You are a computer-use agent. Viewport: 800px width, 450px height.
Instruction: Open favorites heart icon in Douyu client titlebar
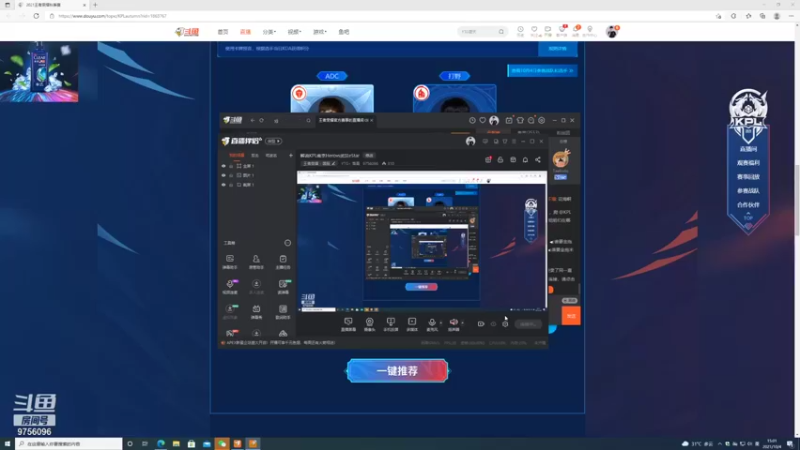click(x=483, y=120)
